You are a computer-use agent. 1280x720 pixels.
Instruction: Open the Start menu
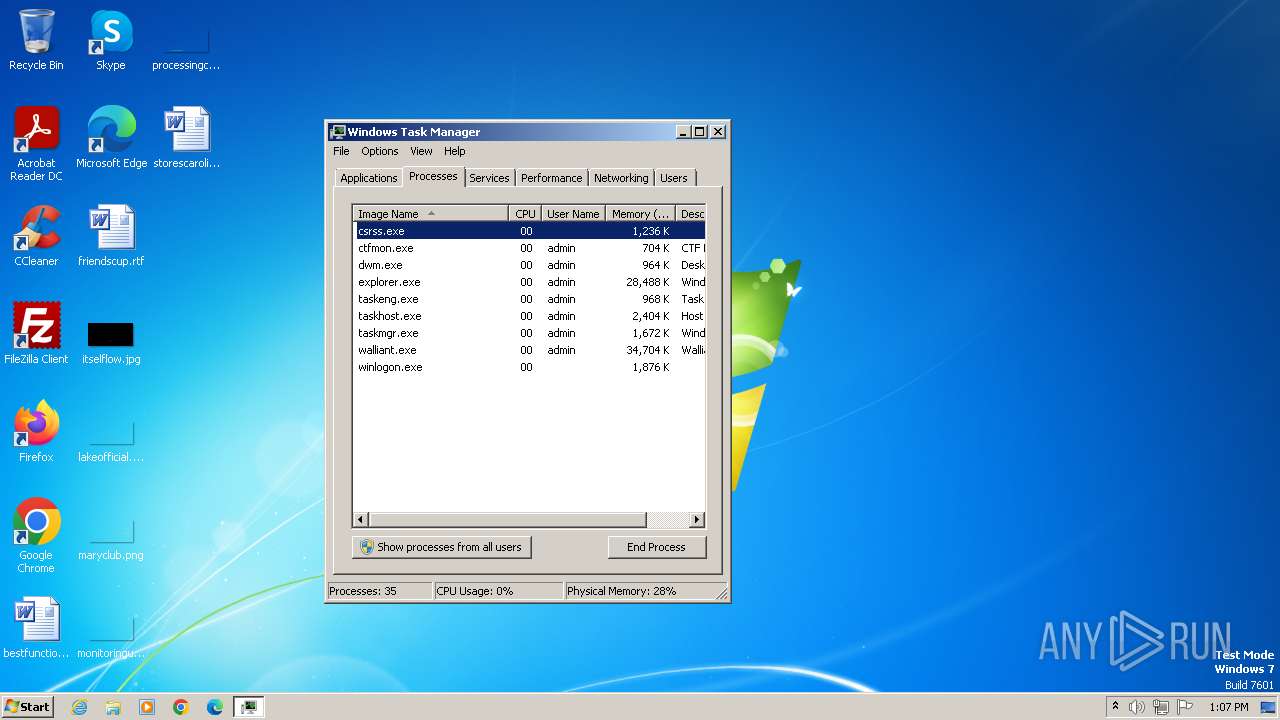28,707
